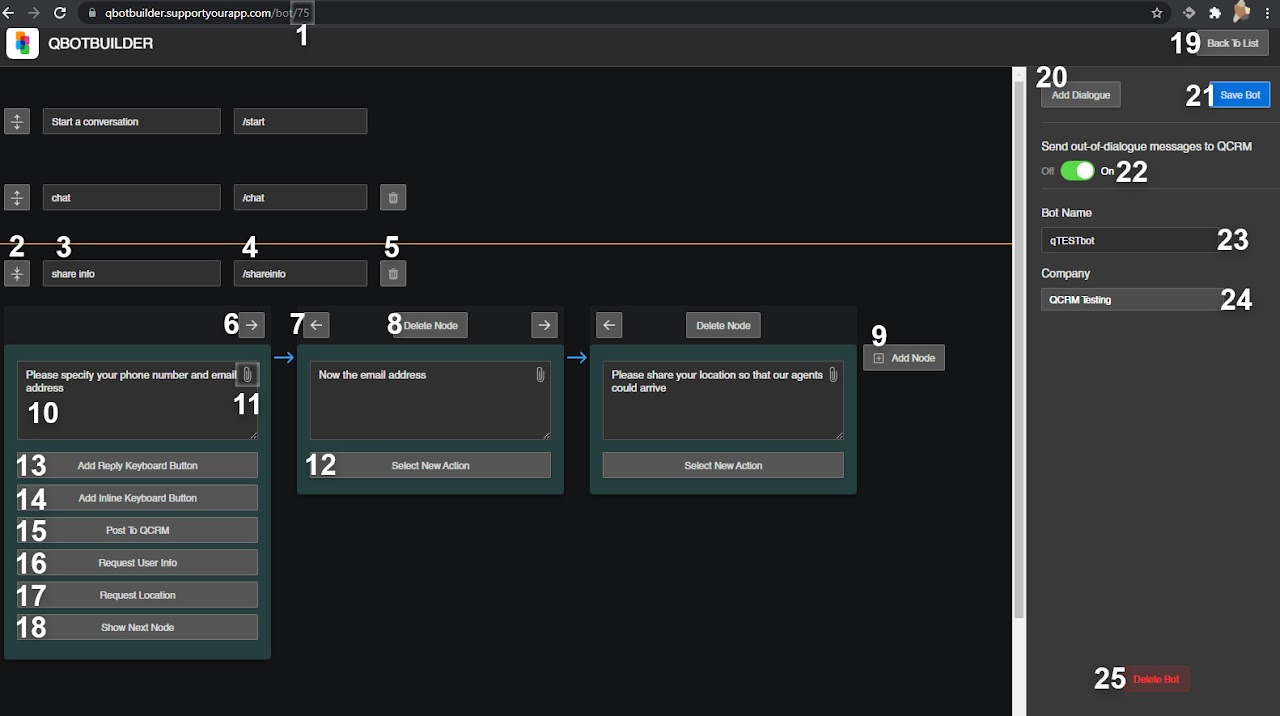Screen dimensions: 1280x716
Task: Open the browser extensions puzzle icon
Action: pos(1215,13)
